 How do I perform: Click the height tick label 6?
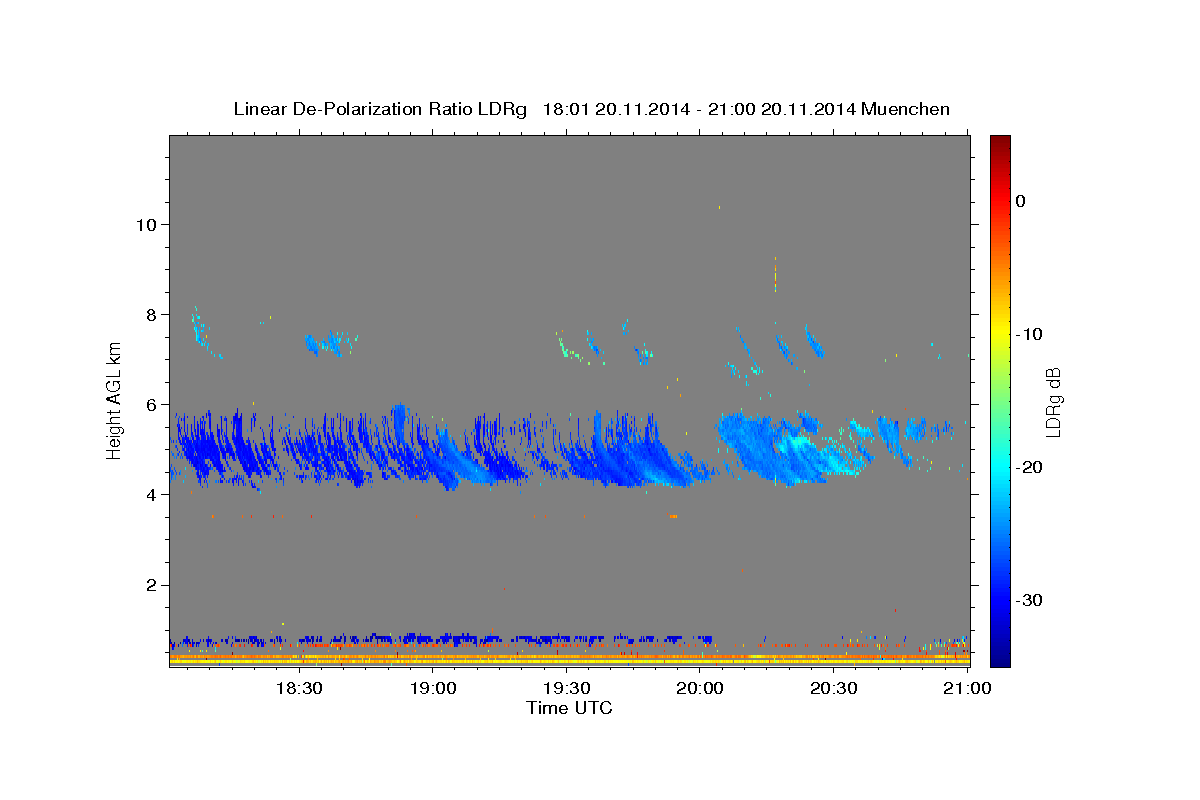152,405
